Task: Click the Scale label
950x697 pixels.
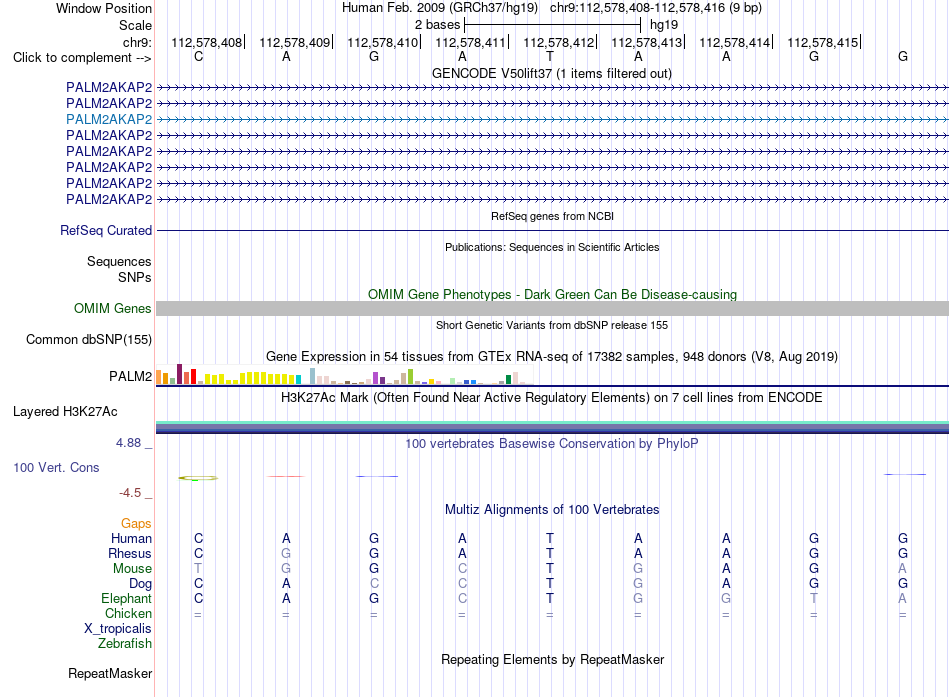Action: click(135, 25)
